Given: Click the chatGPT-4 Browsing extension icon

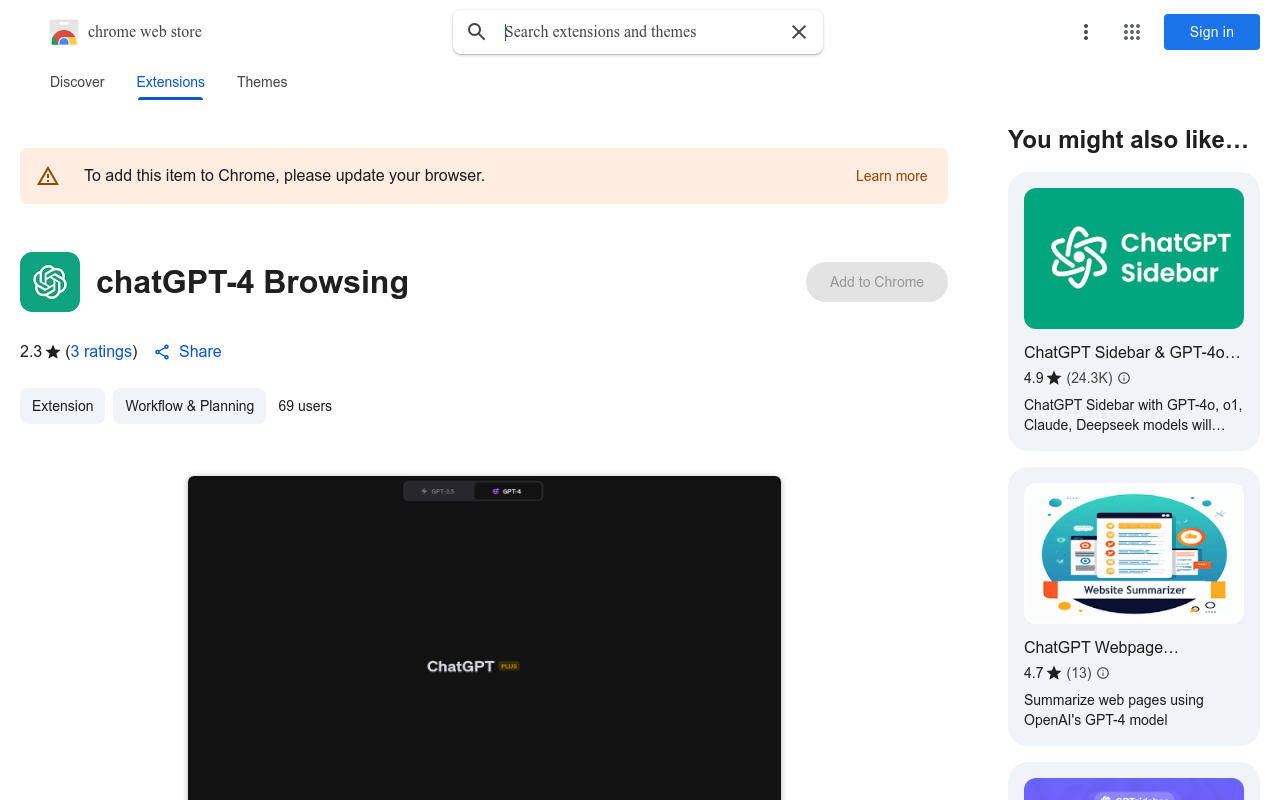Looking at the screenshot, I should (49, 282).
